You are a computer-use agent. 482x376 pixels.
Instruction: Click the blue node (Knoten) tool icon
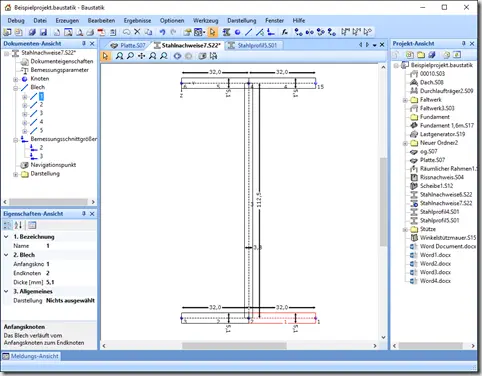pyautogui.click(x=237, y=32)
